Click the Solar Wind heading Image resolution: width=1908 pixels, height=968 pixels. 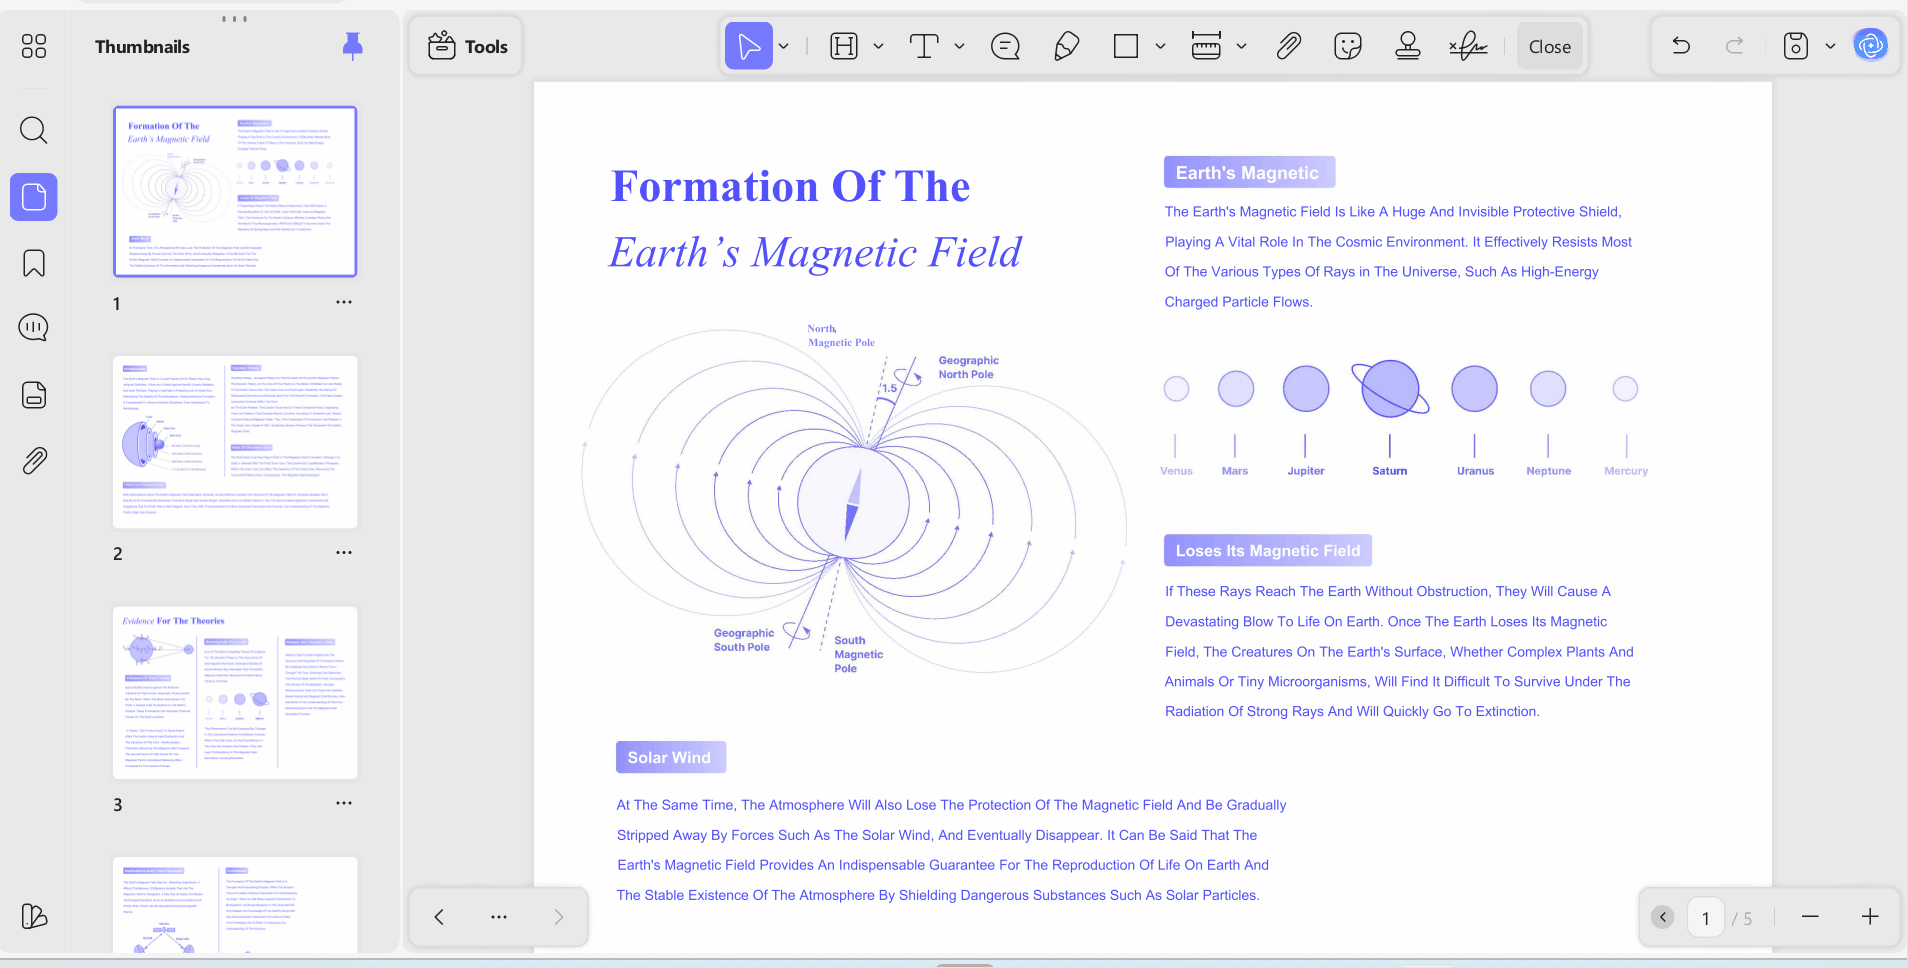pyautogui.click(x=670, y=758)
